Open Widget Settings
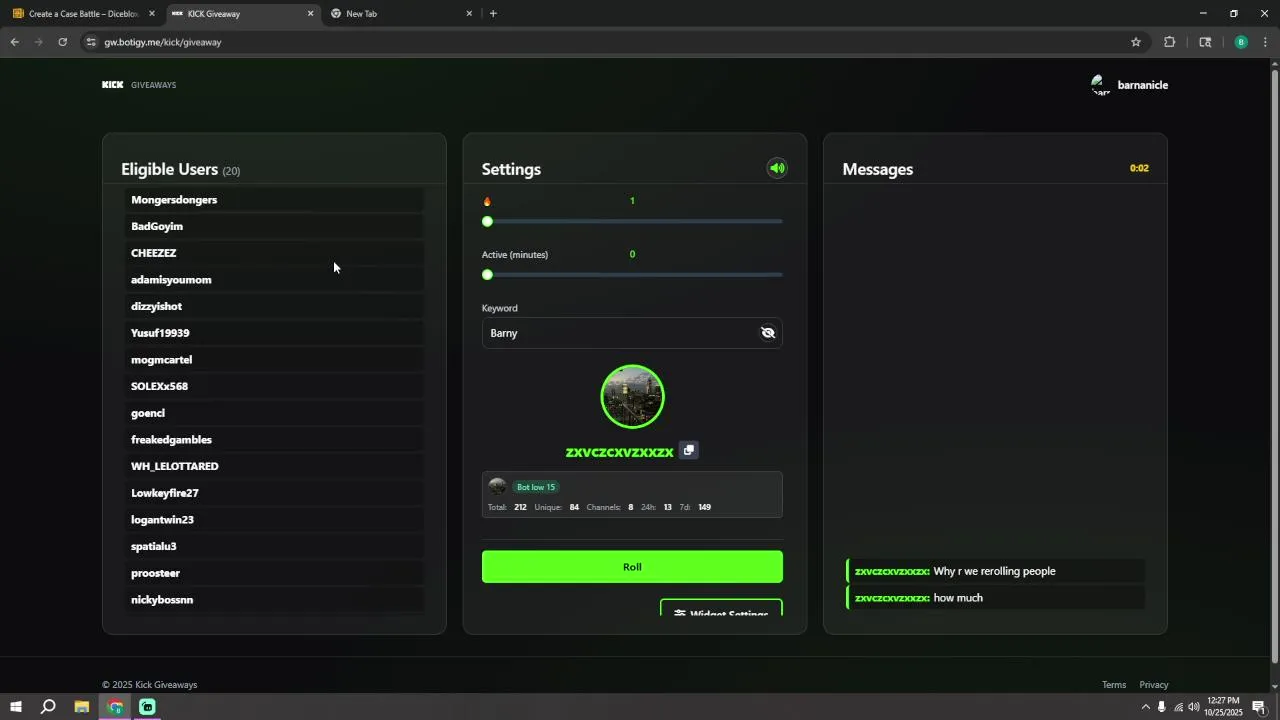Image resolution: width=1280 pixels, height=720 pixels. point(721,608)
